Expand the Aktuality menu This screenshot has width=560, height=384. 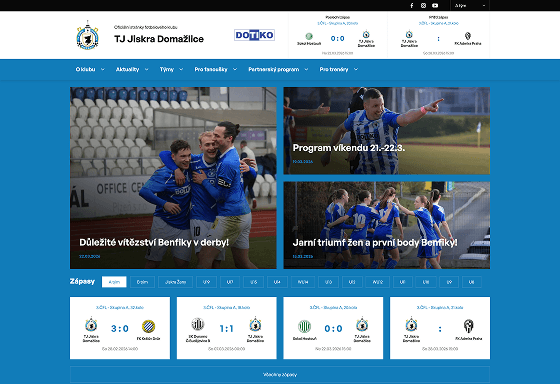coord(132,69)
